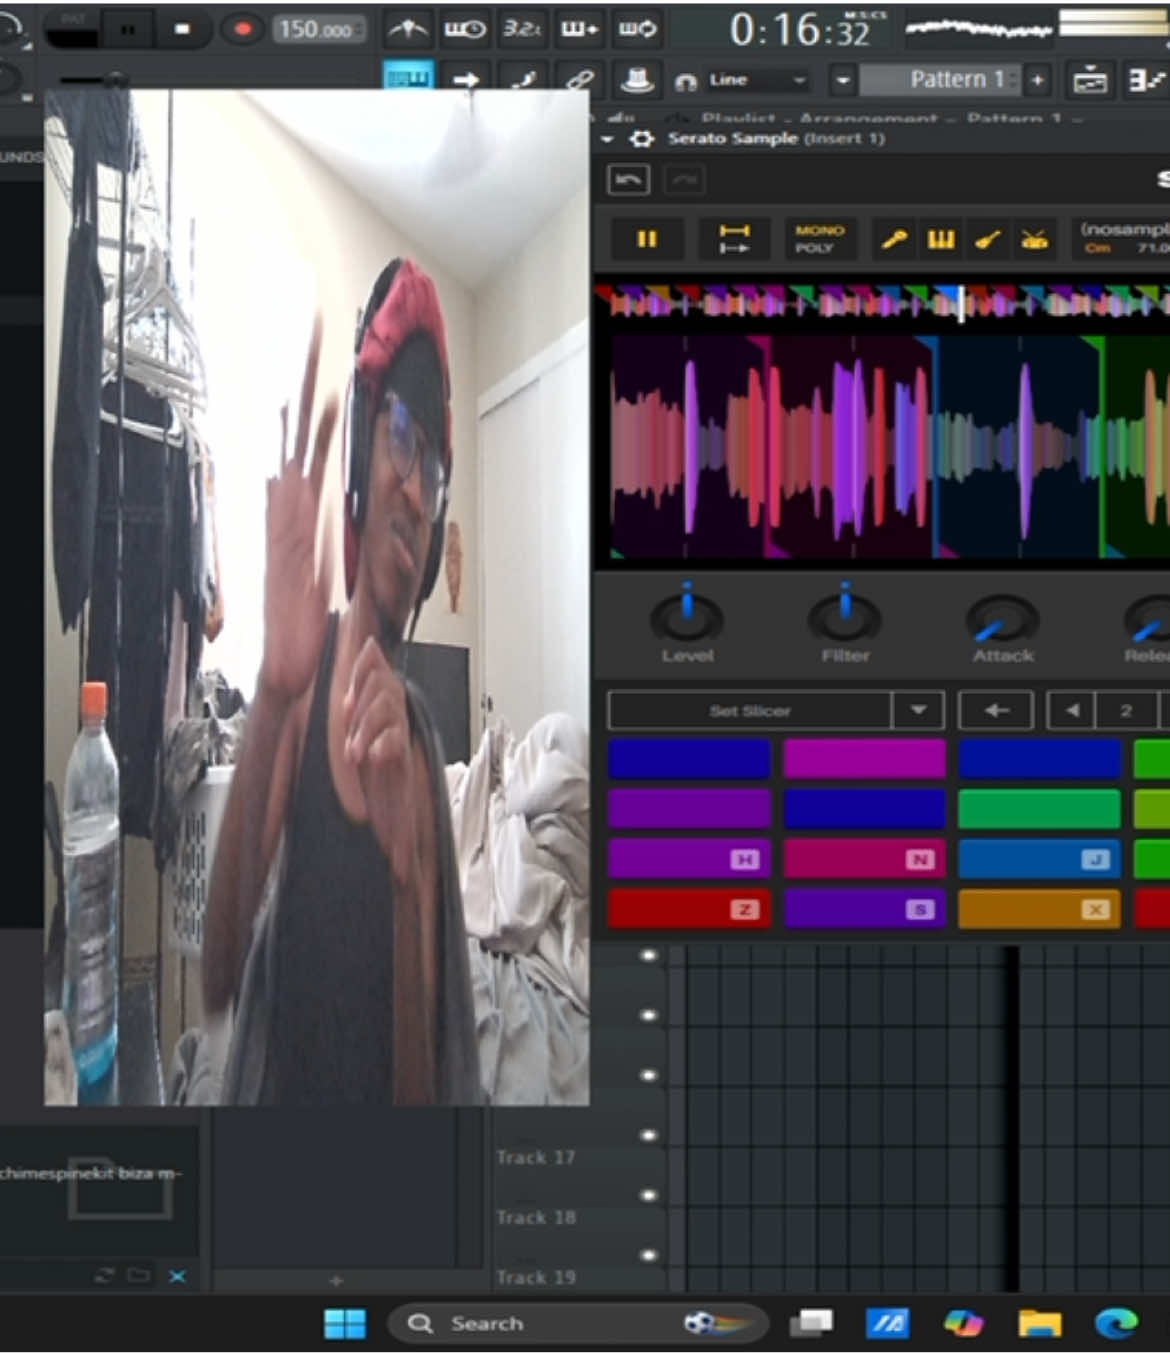The height and width of the screenshot is (1353, 1170).
Task: Trigger the purple pad labeled S
Action: point(864,909)
